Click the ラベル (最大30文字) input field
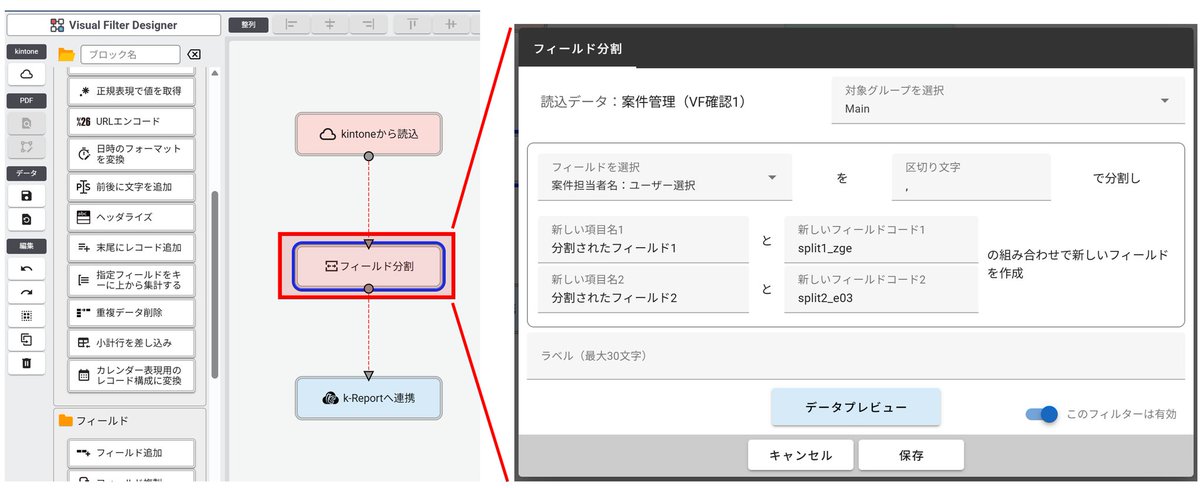 point(856,357)
